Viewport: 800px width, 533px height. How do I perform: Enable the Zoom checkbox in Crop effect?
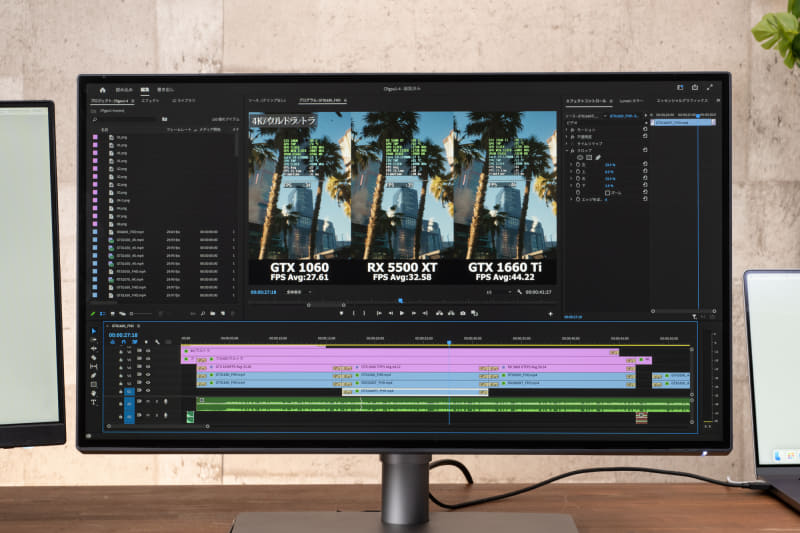coord(607,193)
